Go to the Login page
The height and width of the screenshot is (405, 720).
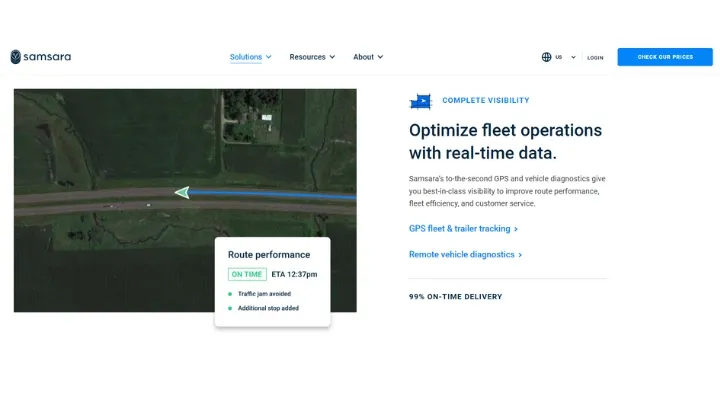pyautogui.click(x=595, y=57)
